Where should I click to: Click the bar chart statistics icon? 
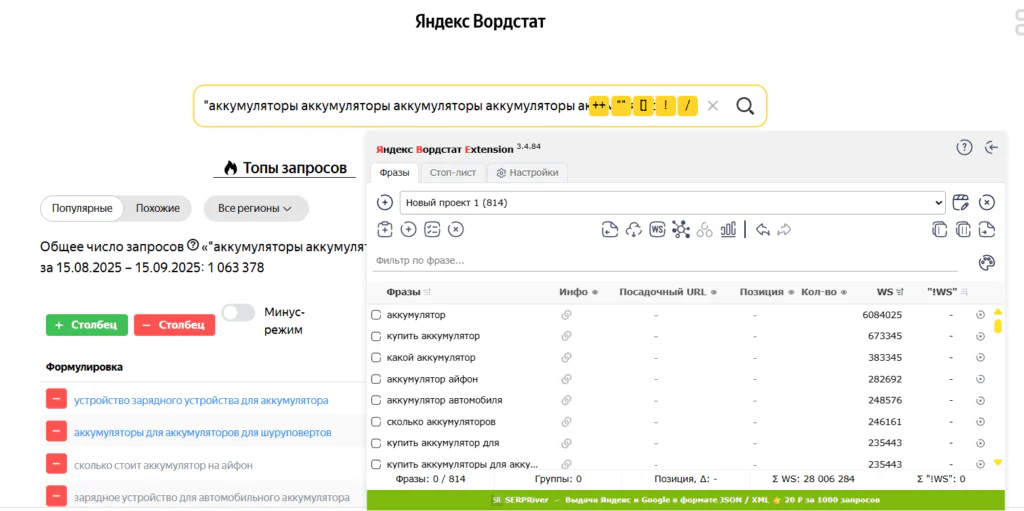tap(728, 229)
